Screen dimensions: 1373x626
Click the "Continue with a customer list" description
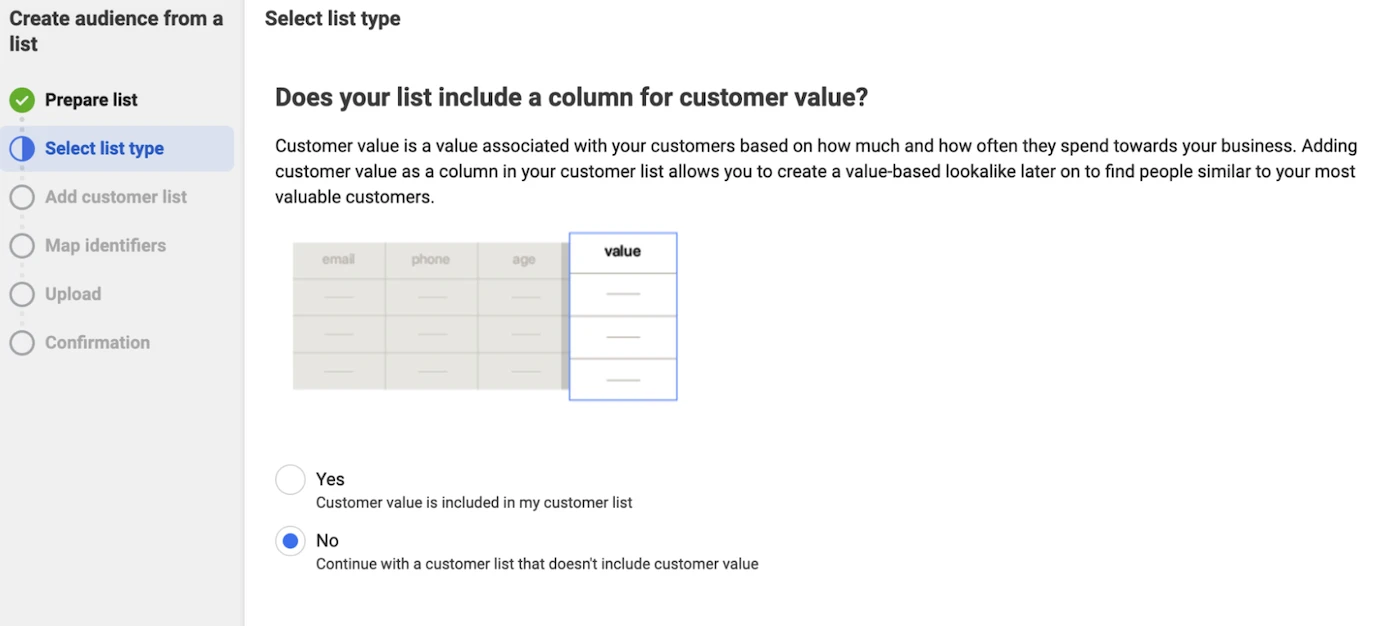coord(537,564)
